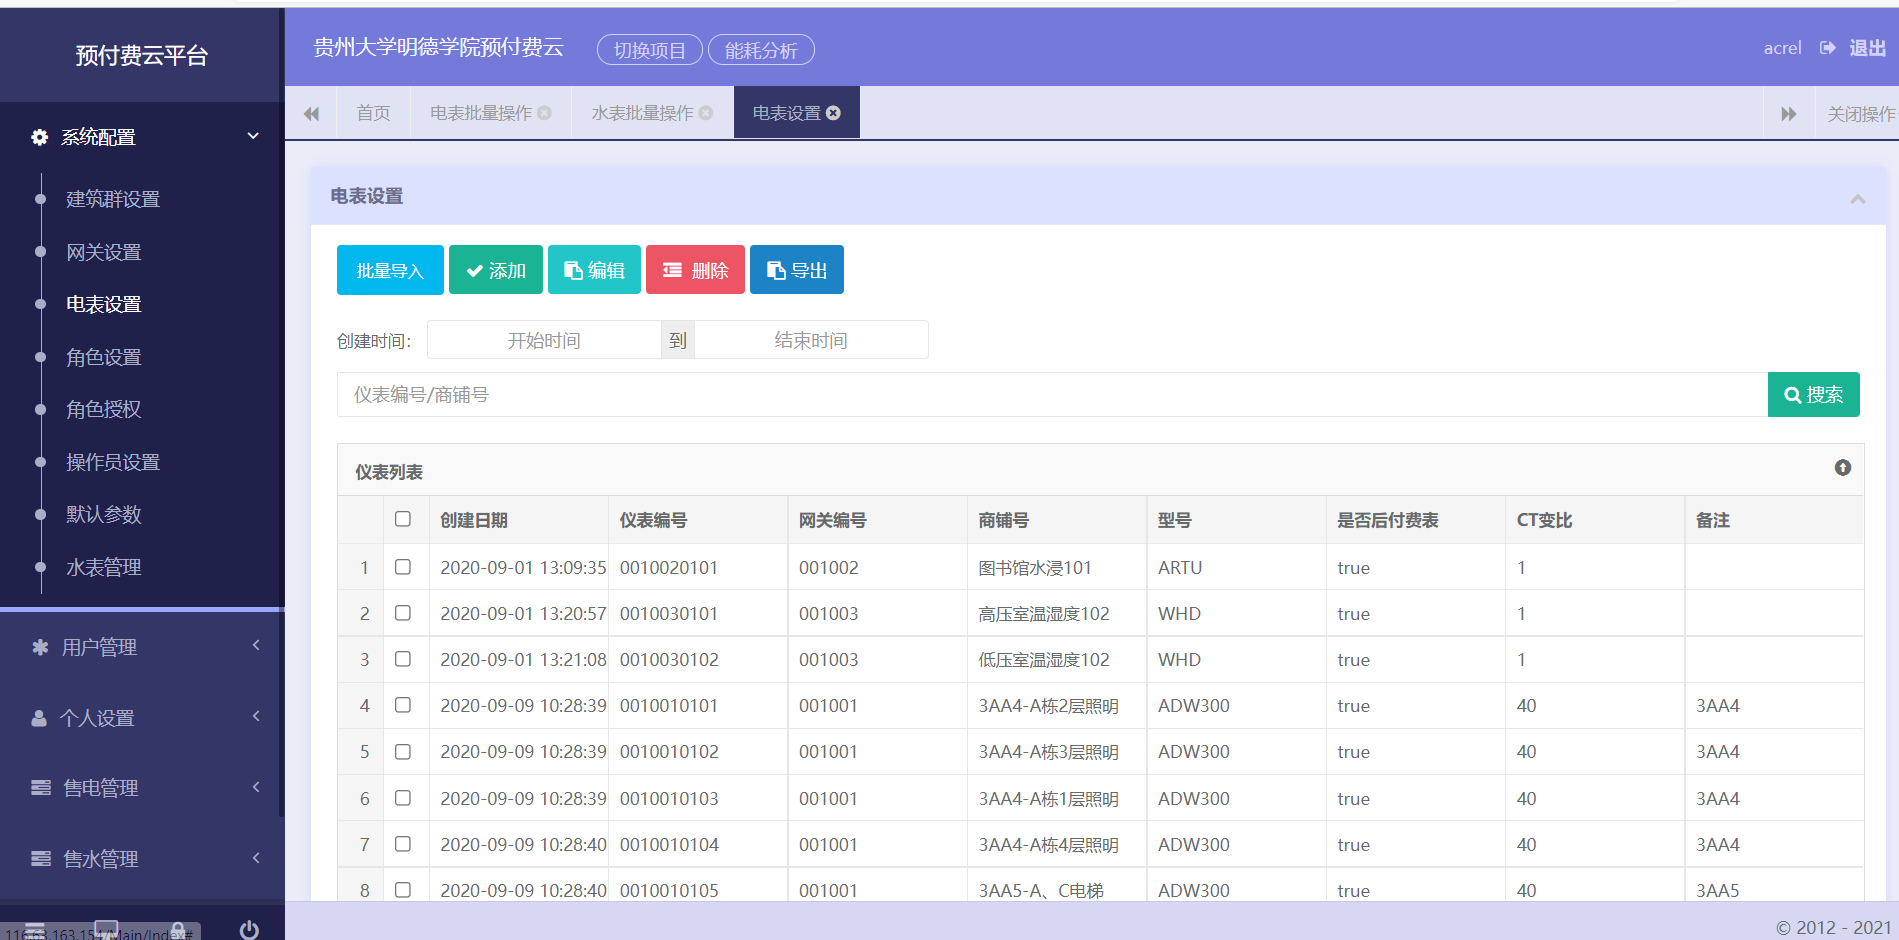Click the logout arrow icon beside 退出
1899x940 pixels.
coord(1827,48)
